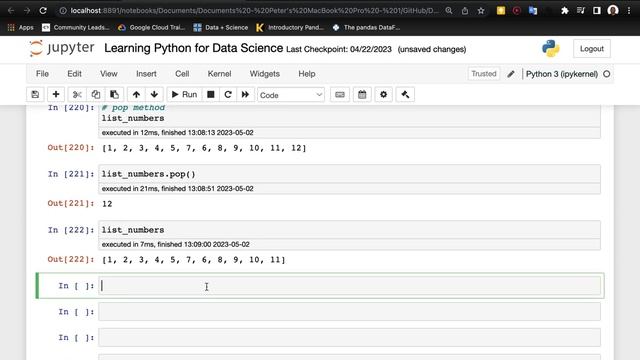Open the Insert menu
This screenshot has width=640, height=360.
click(146, 74)
